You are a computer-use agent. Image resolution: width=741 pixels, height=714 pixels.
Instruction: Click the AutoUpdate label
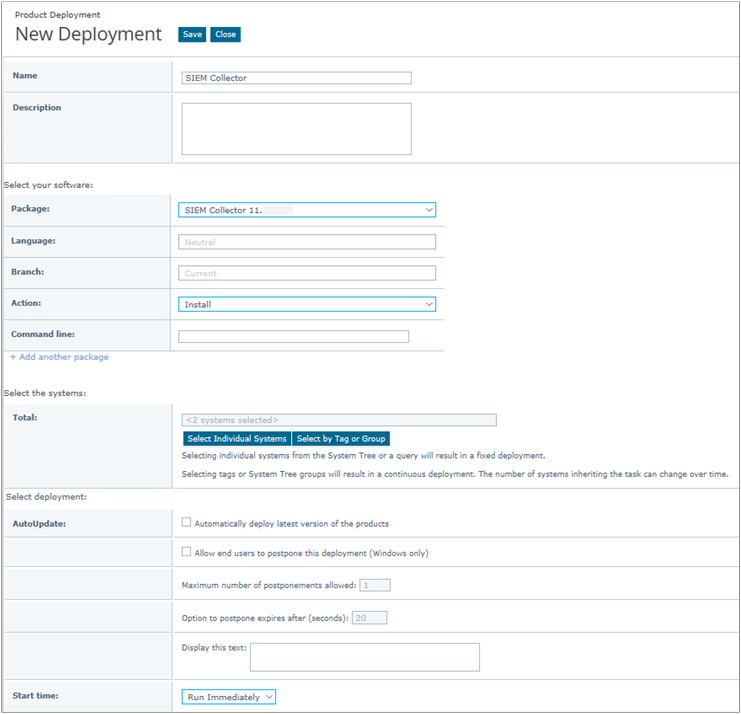coord(39,524)
